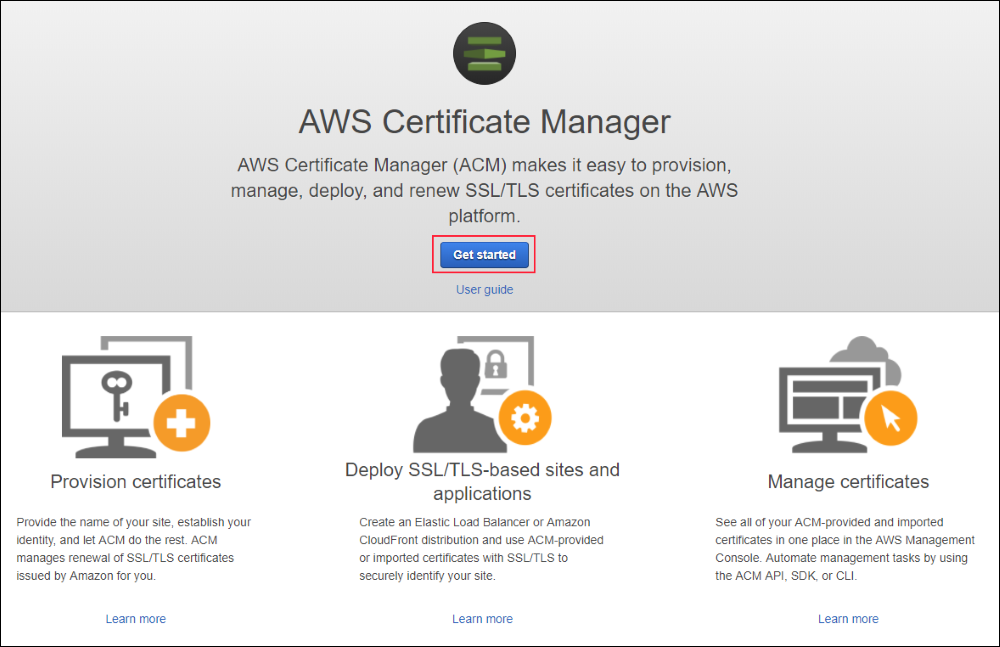Open the User guide link
Viewport: 1000px width, 647px height.
[484, 290]
